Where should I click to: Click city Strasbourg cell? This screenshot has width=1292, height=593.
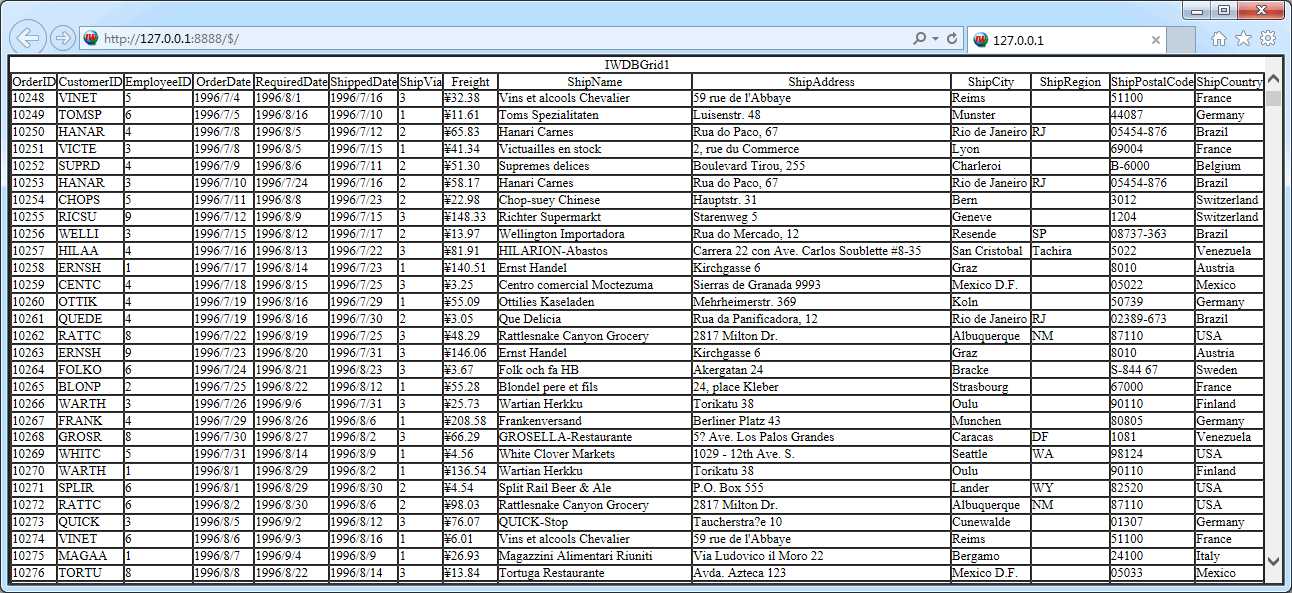pyautogui.click(x=990, y=387)
